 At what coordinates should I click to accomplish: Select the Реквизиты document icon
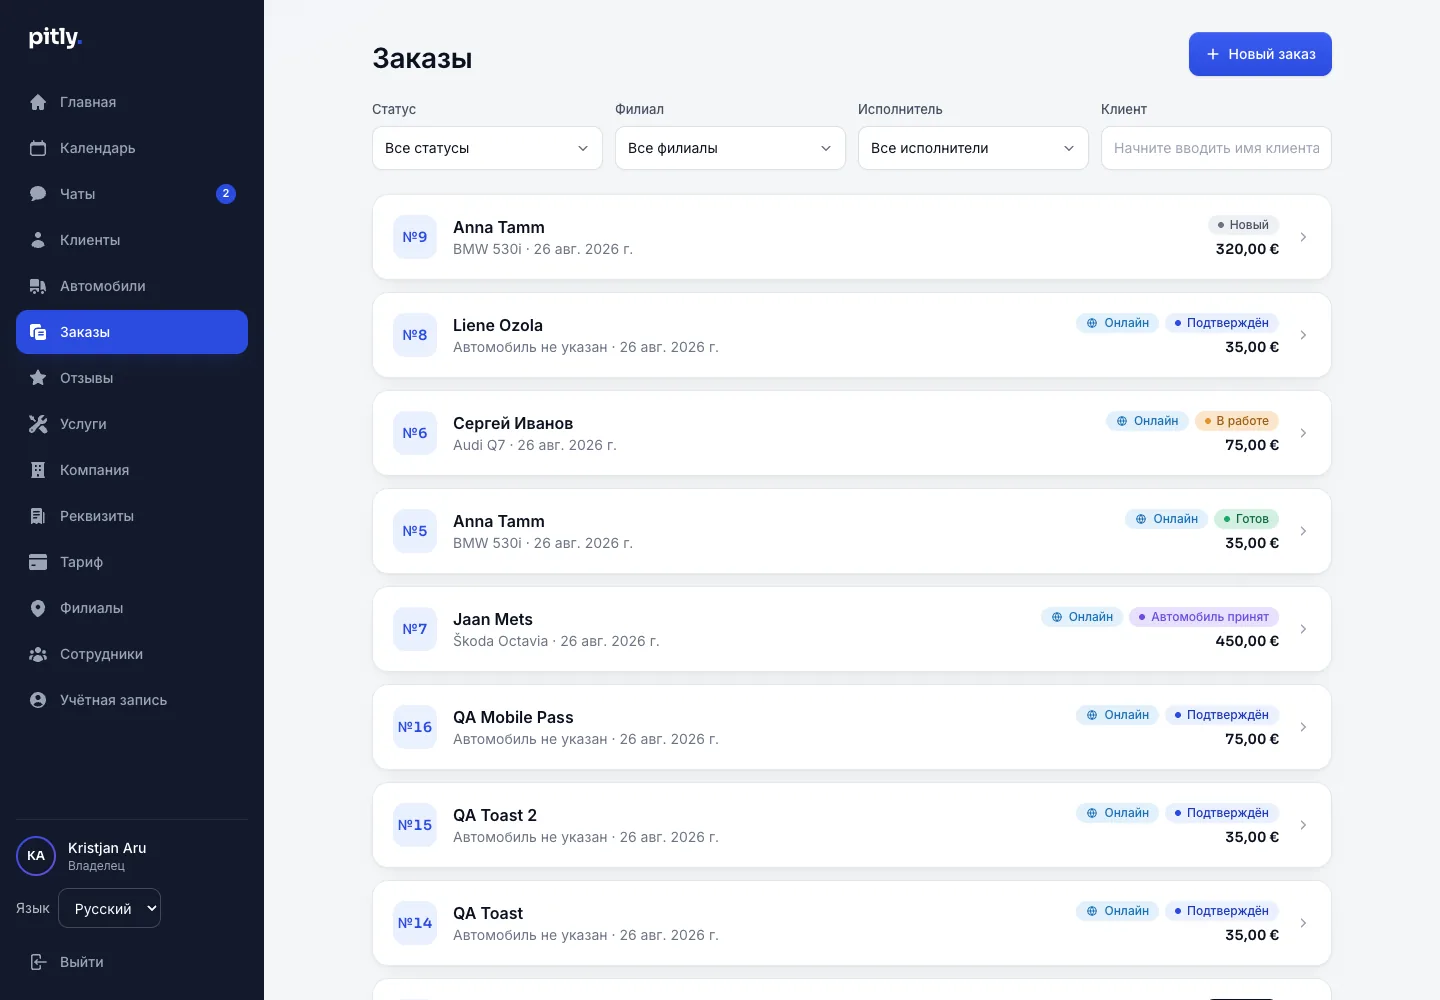(x=38, y=516)
